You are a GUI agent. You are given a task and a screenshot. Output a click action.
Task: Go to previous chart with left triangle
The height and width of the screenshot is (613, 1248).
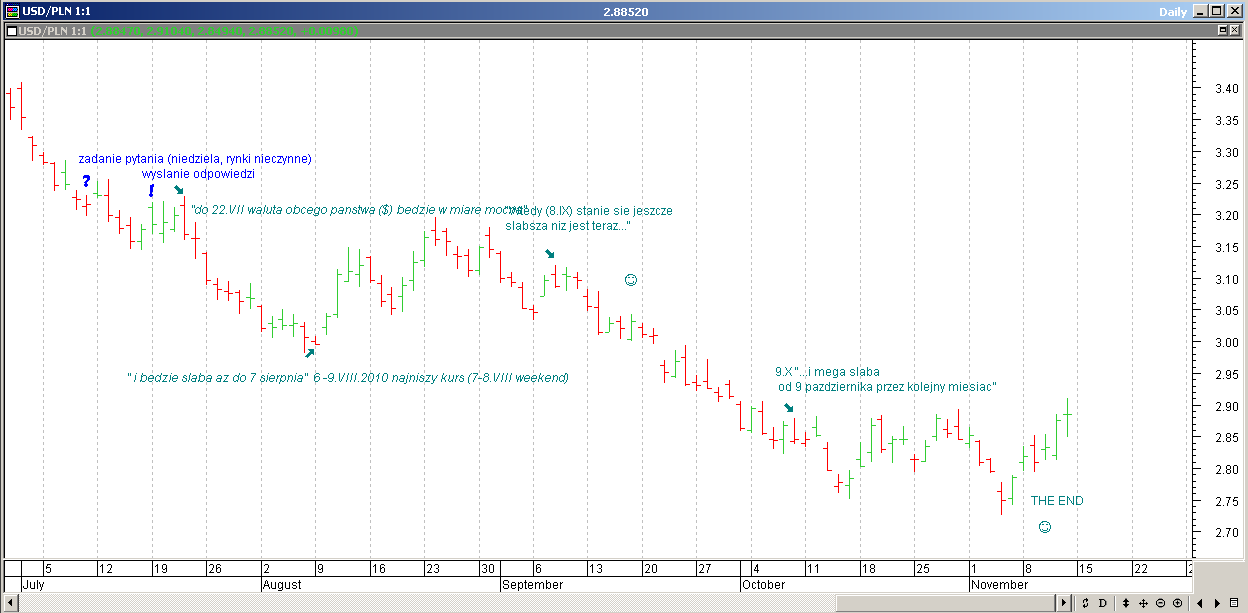1201,603
